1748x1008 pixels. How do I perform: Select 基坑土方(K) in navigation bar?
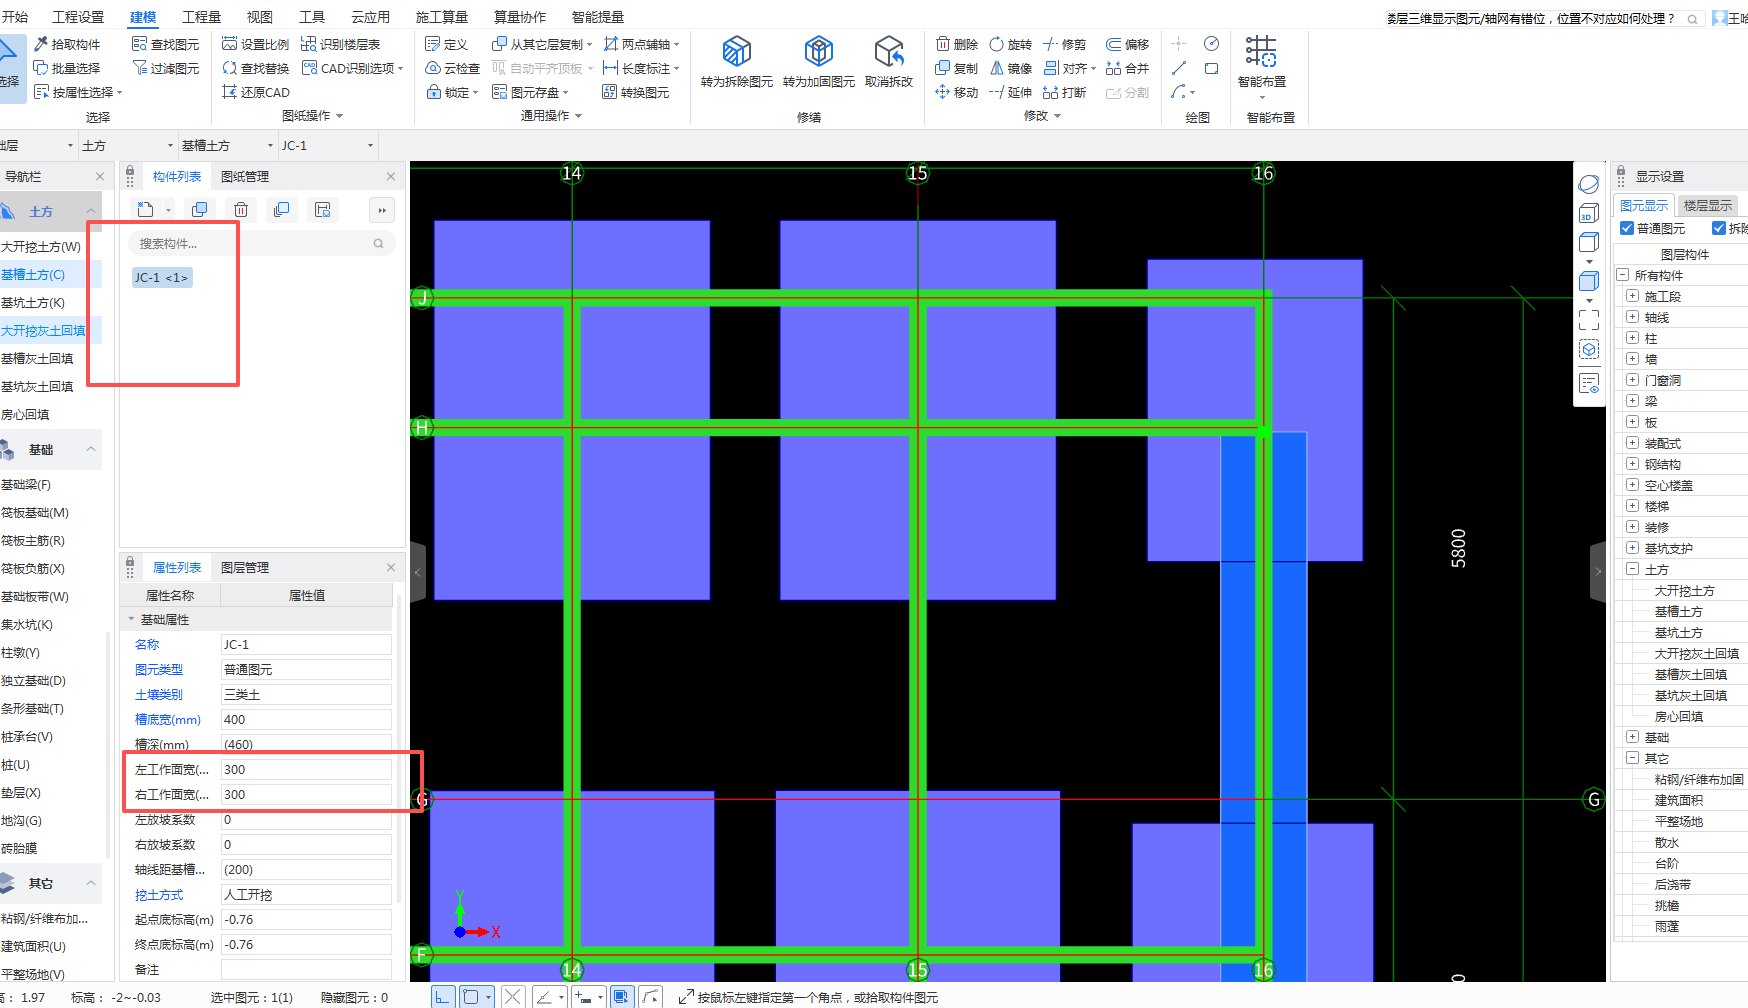(33, 302)
